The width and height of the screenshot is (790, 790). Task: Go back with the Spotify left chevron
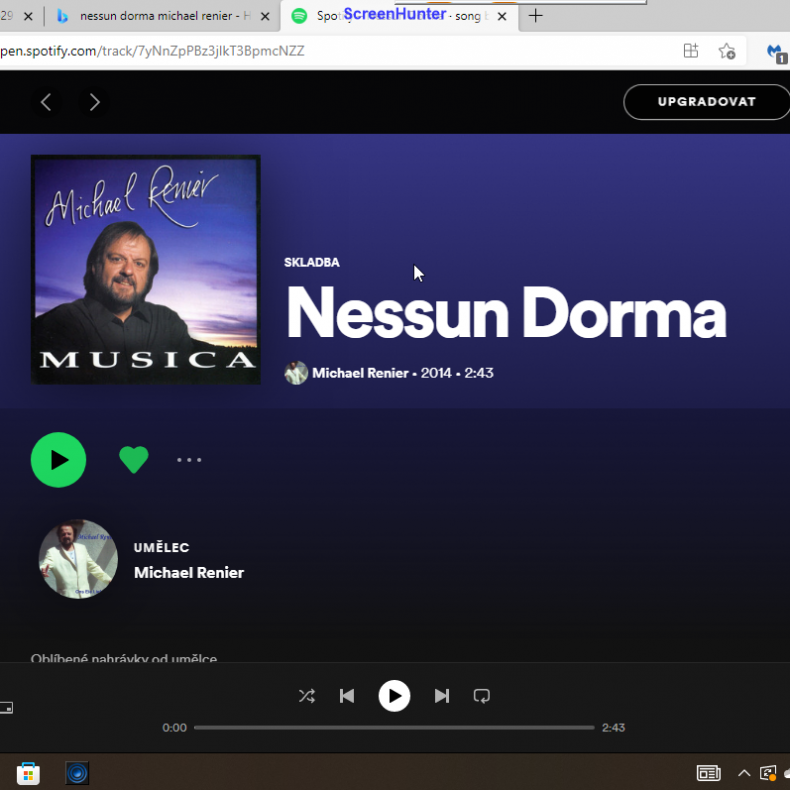tap(46, 102)
